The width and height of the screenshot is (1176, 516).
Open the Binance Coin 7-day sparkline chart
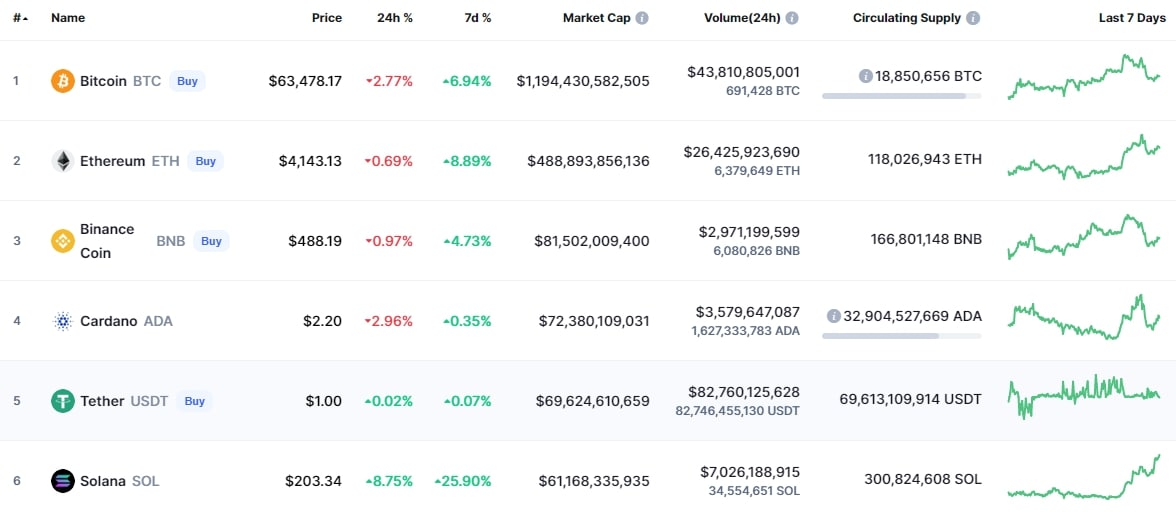(1084, 237)
